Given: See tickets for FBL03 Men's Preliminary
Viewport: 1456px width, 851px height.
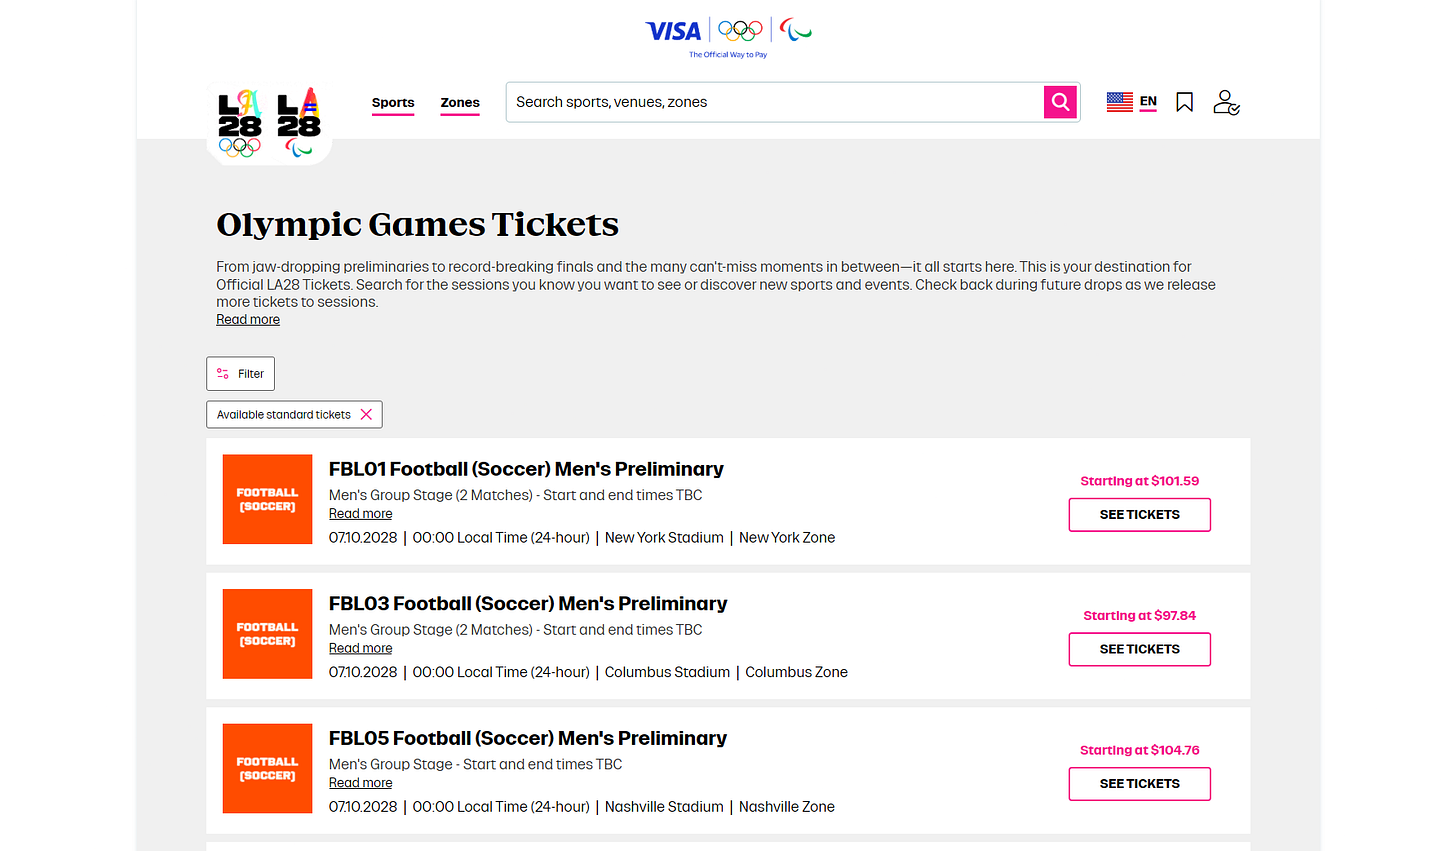Looking at the screenshot, I should 1139,649.
